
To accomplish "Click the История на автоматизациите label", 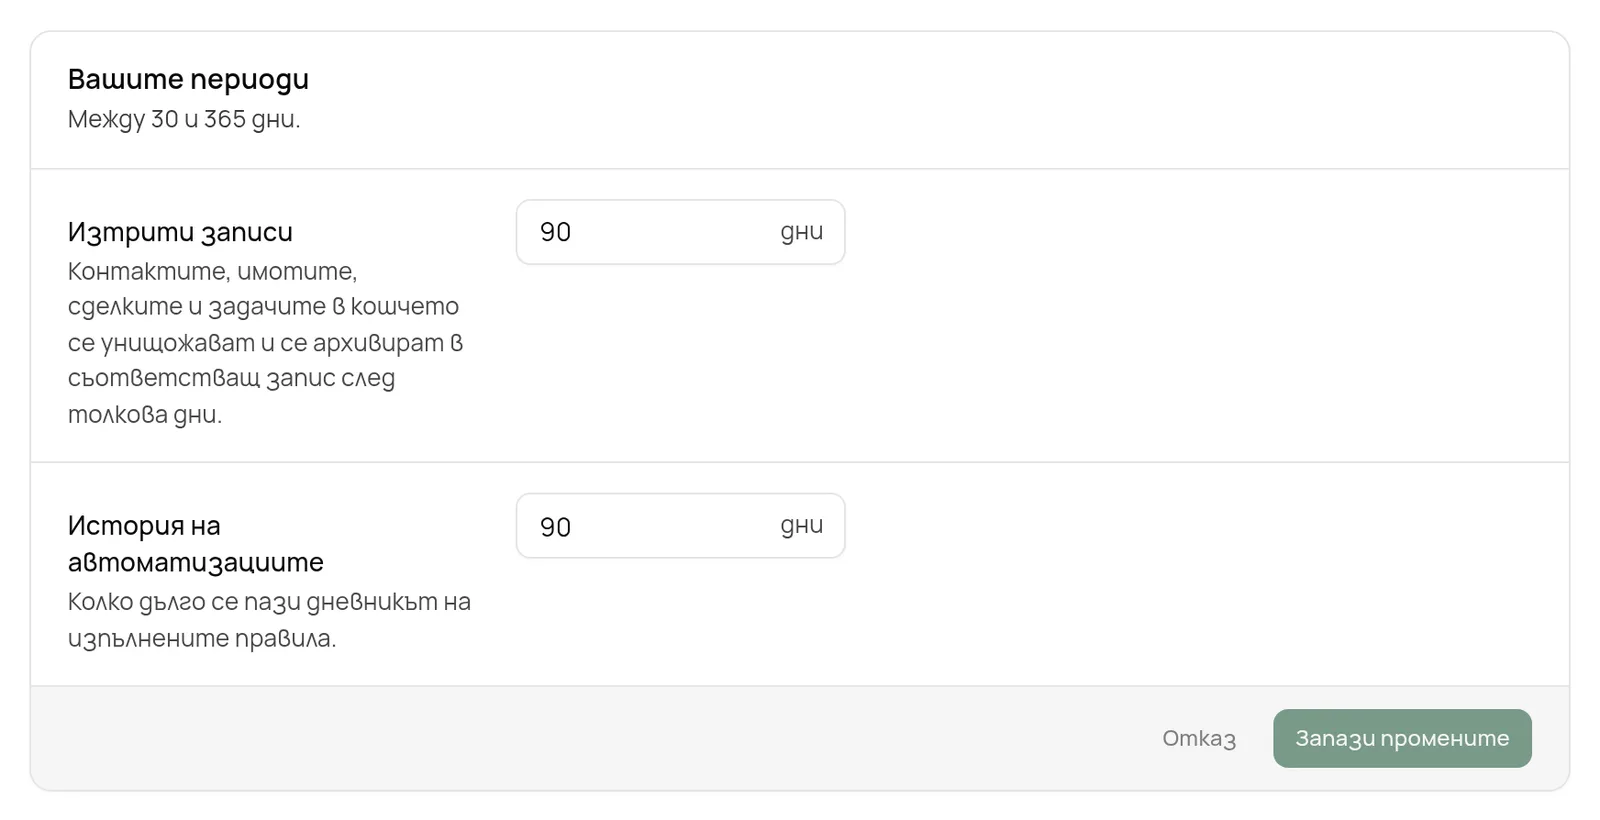I will point(196,544).
